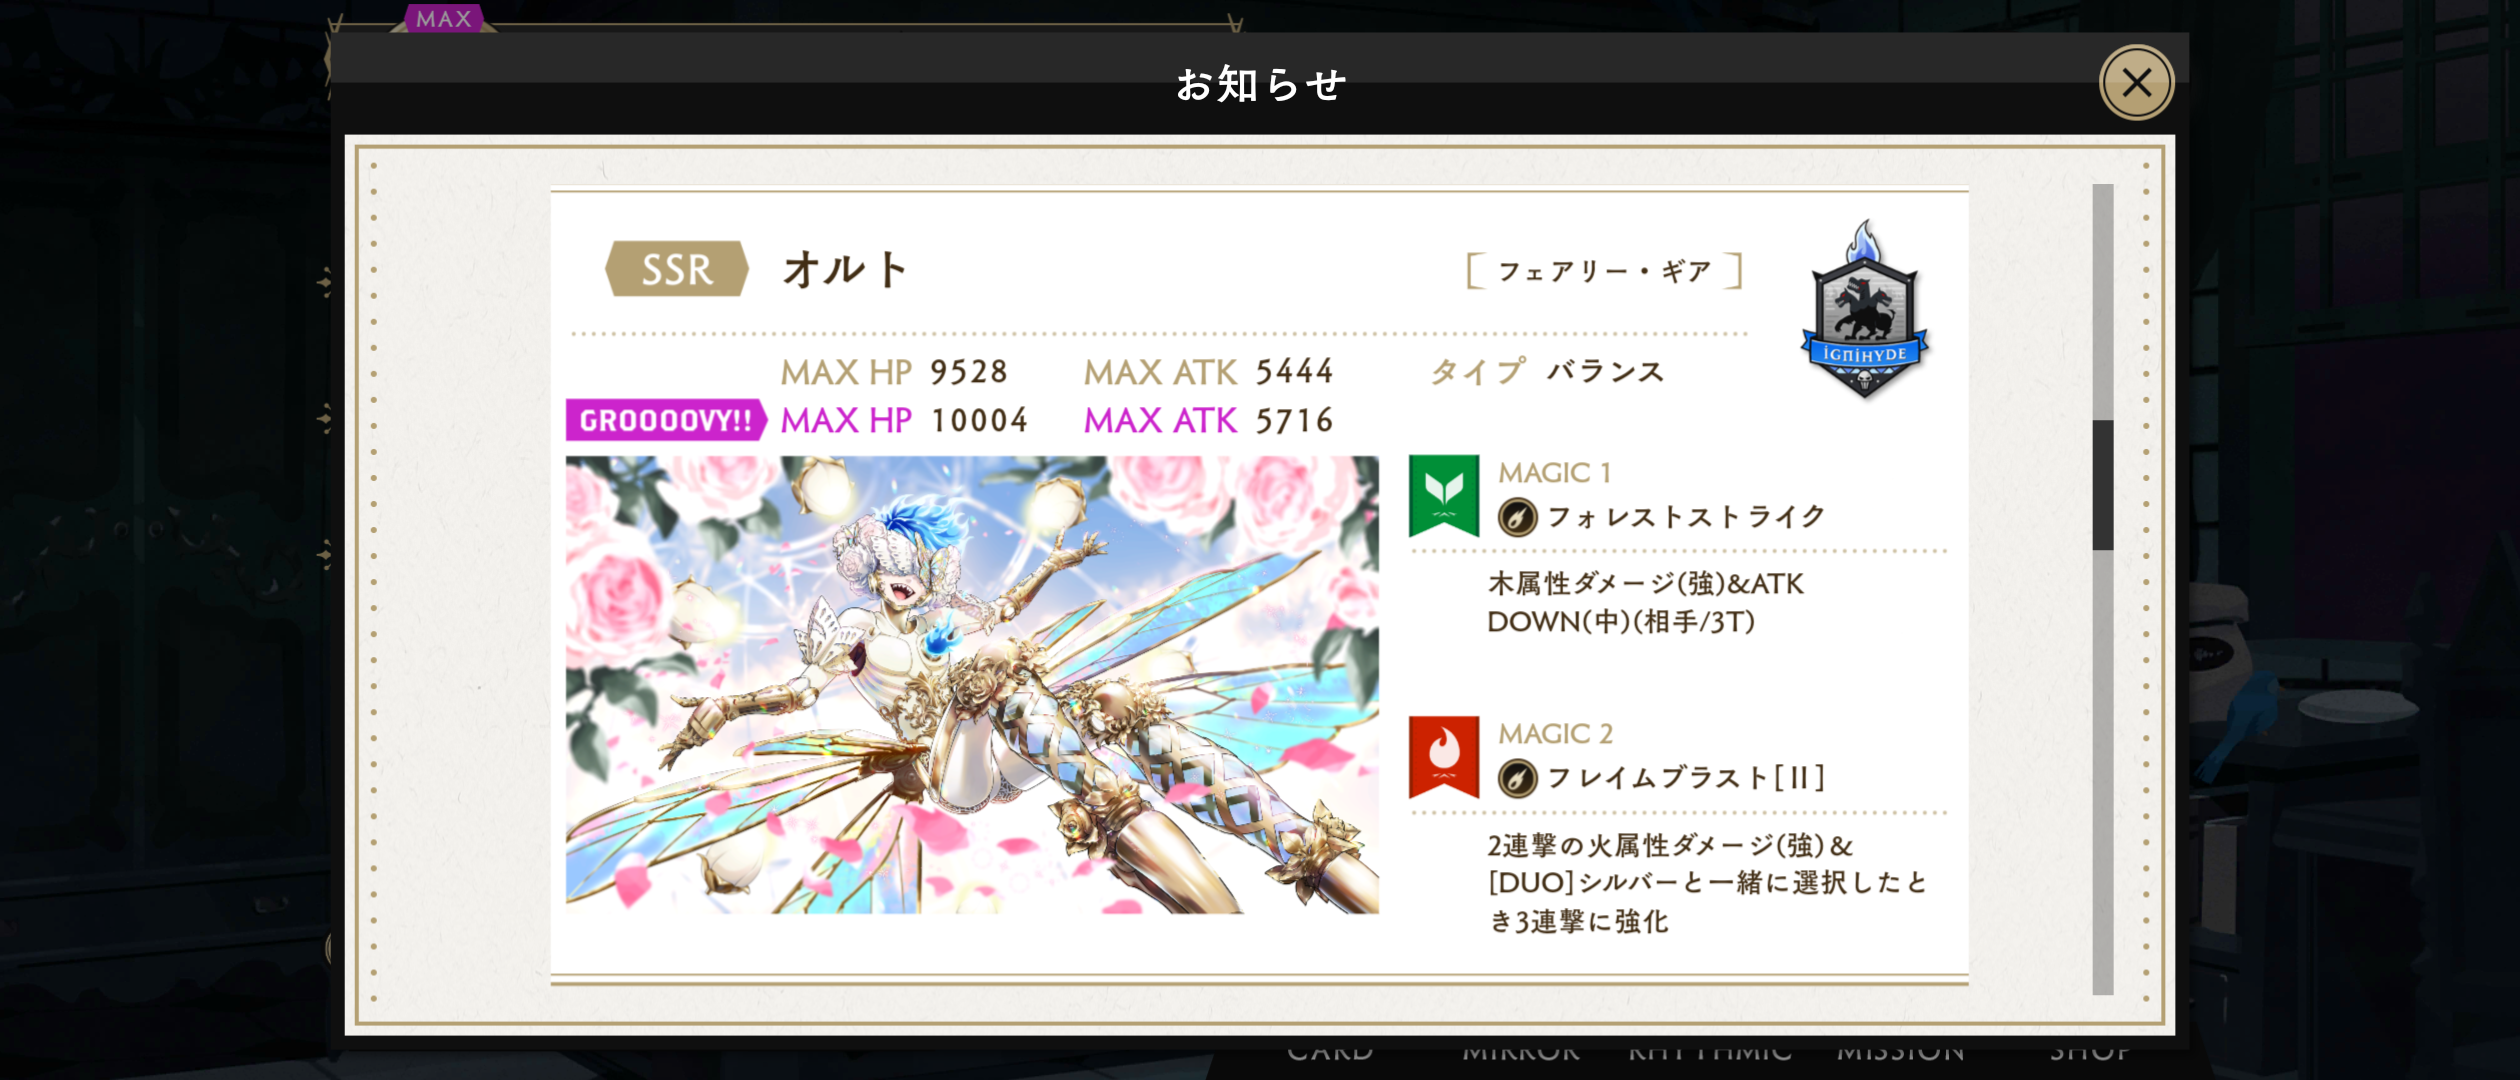Click the round icon beside フォレストストライク
This screenshot has width=2520, height=1080.
click(1517, 517)
